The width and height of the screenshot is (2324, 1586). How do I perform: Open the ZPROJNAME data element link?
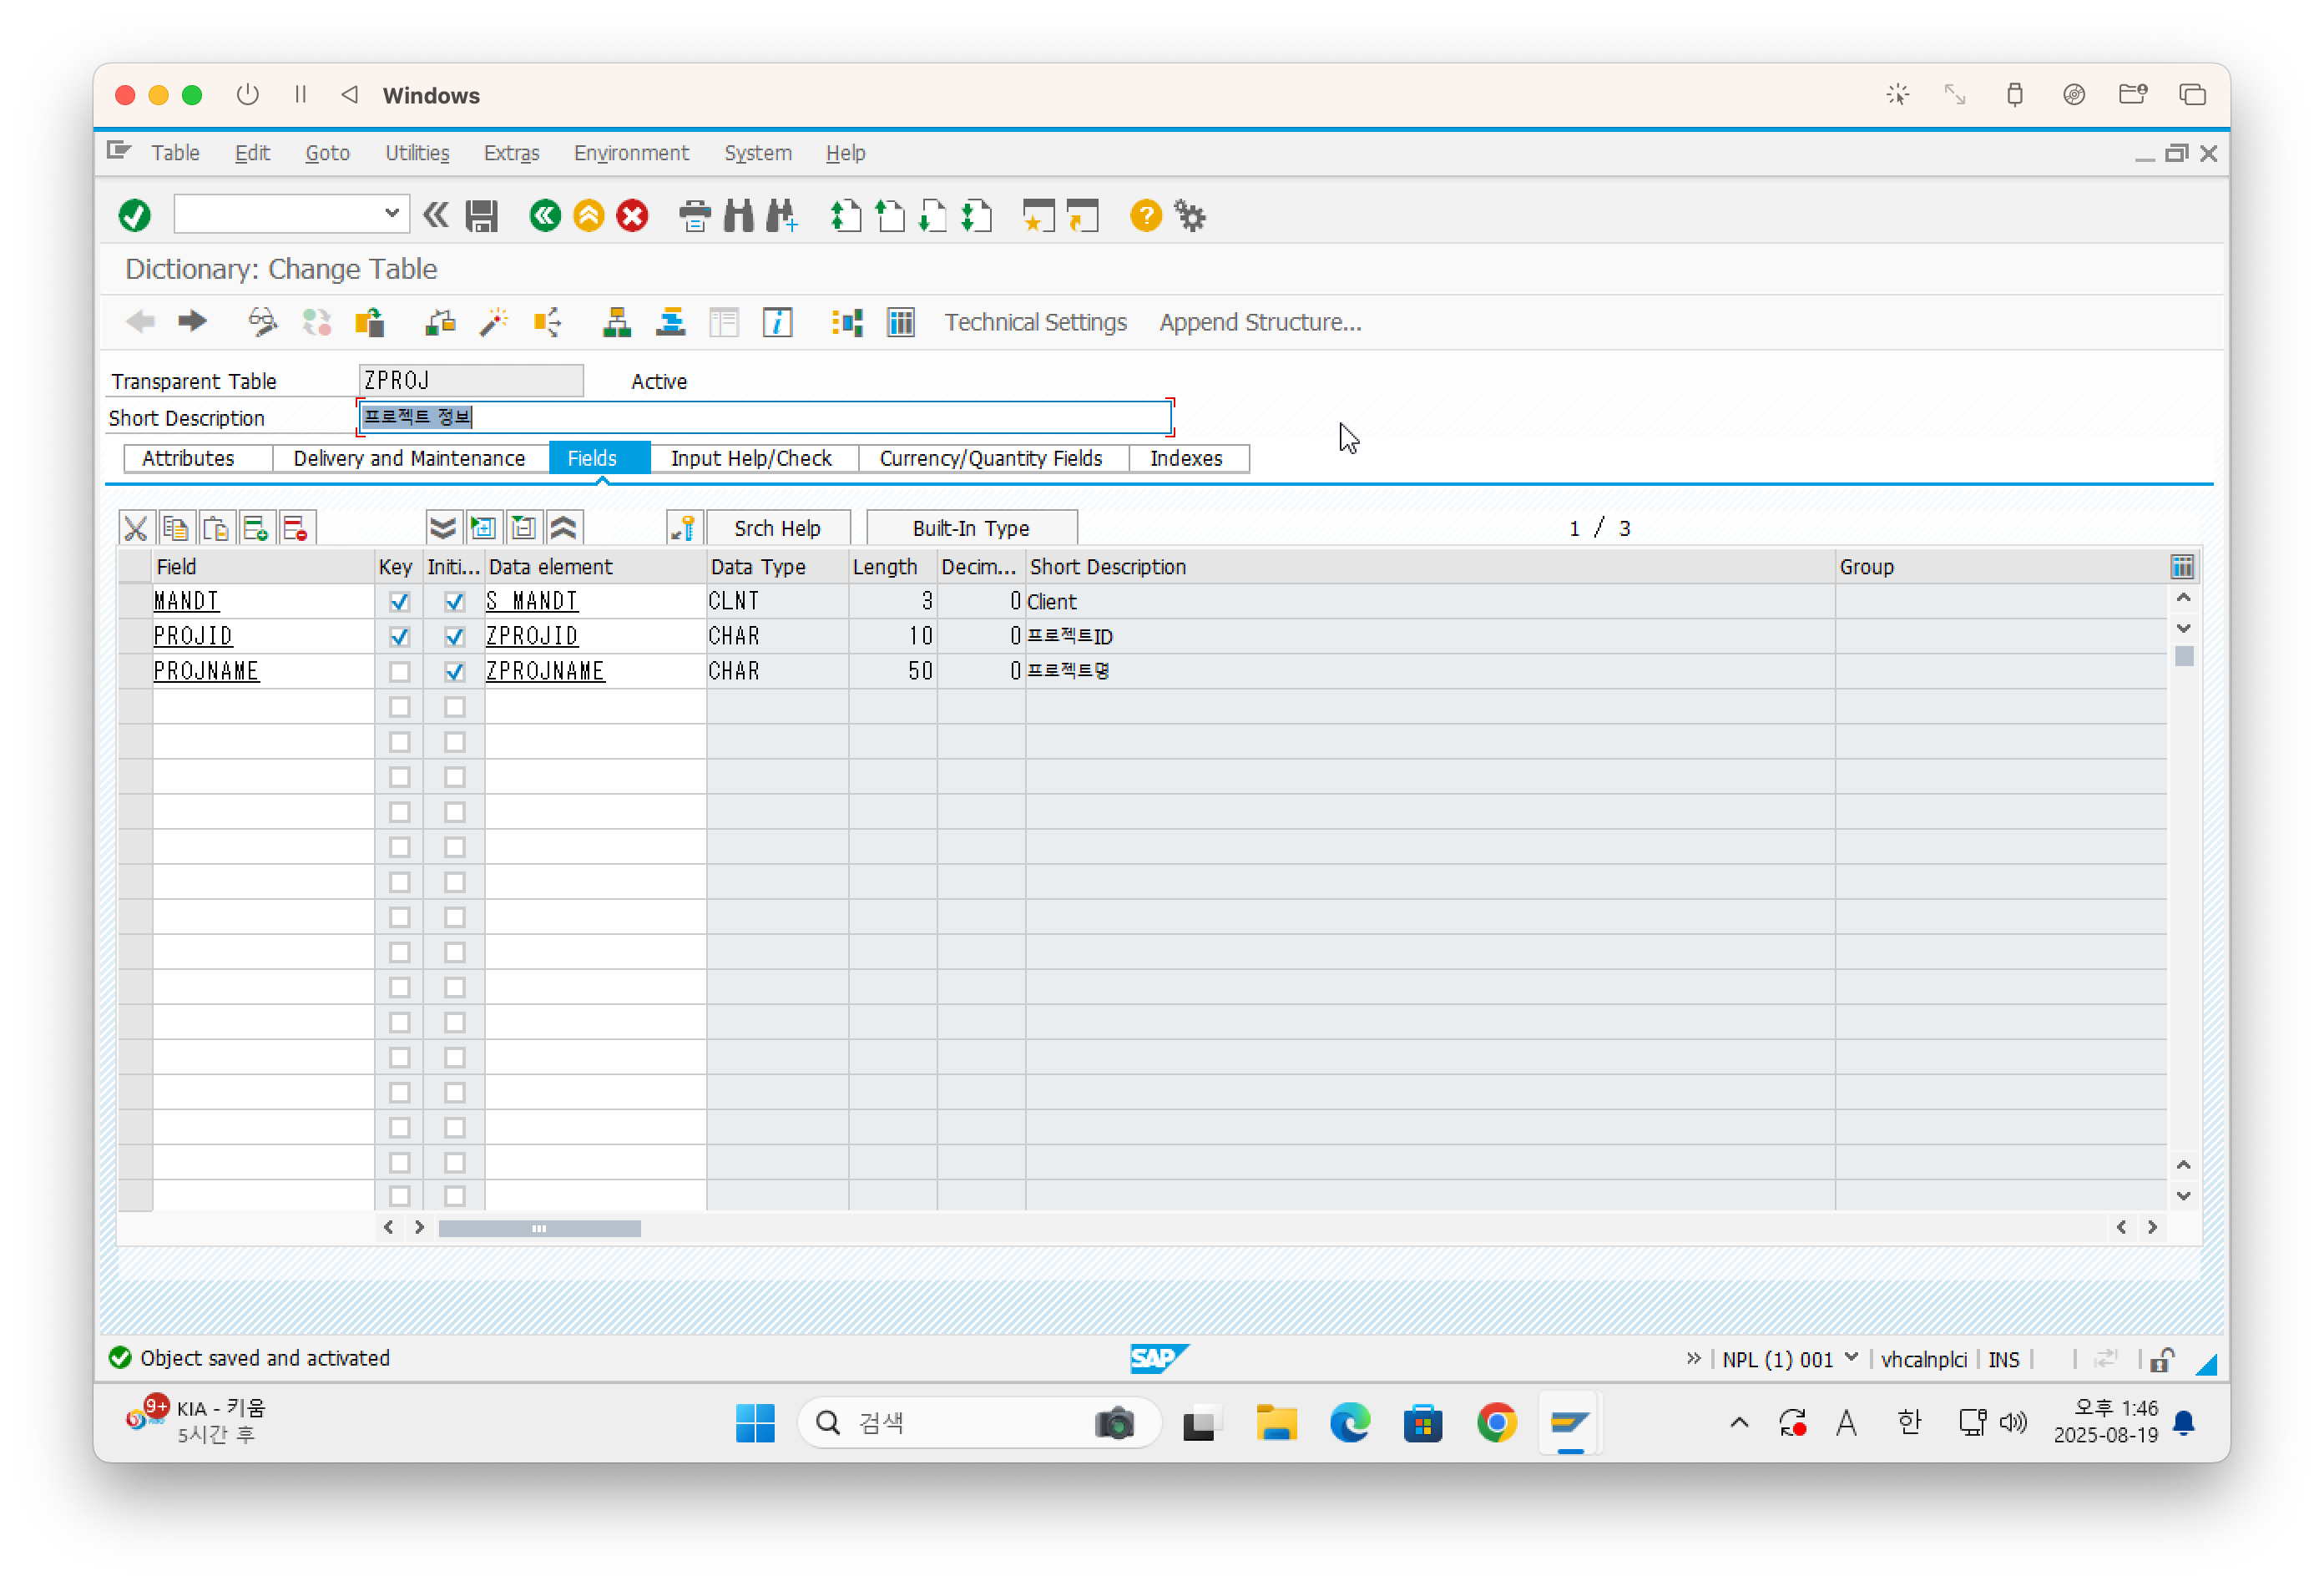(x=545, y=672)
